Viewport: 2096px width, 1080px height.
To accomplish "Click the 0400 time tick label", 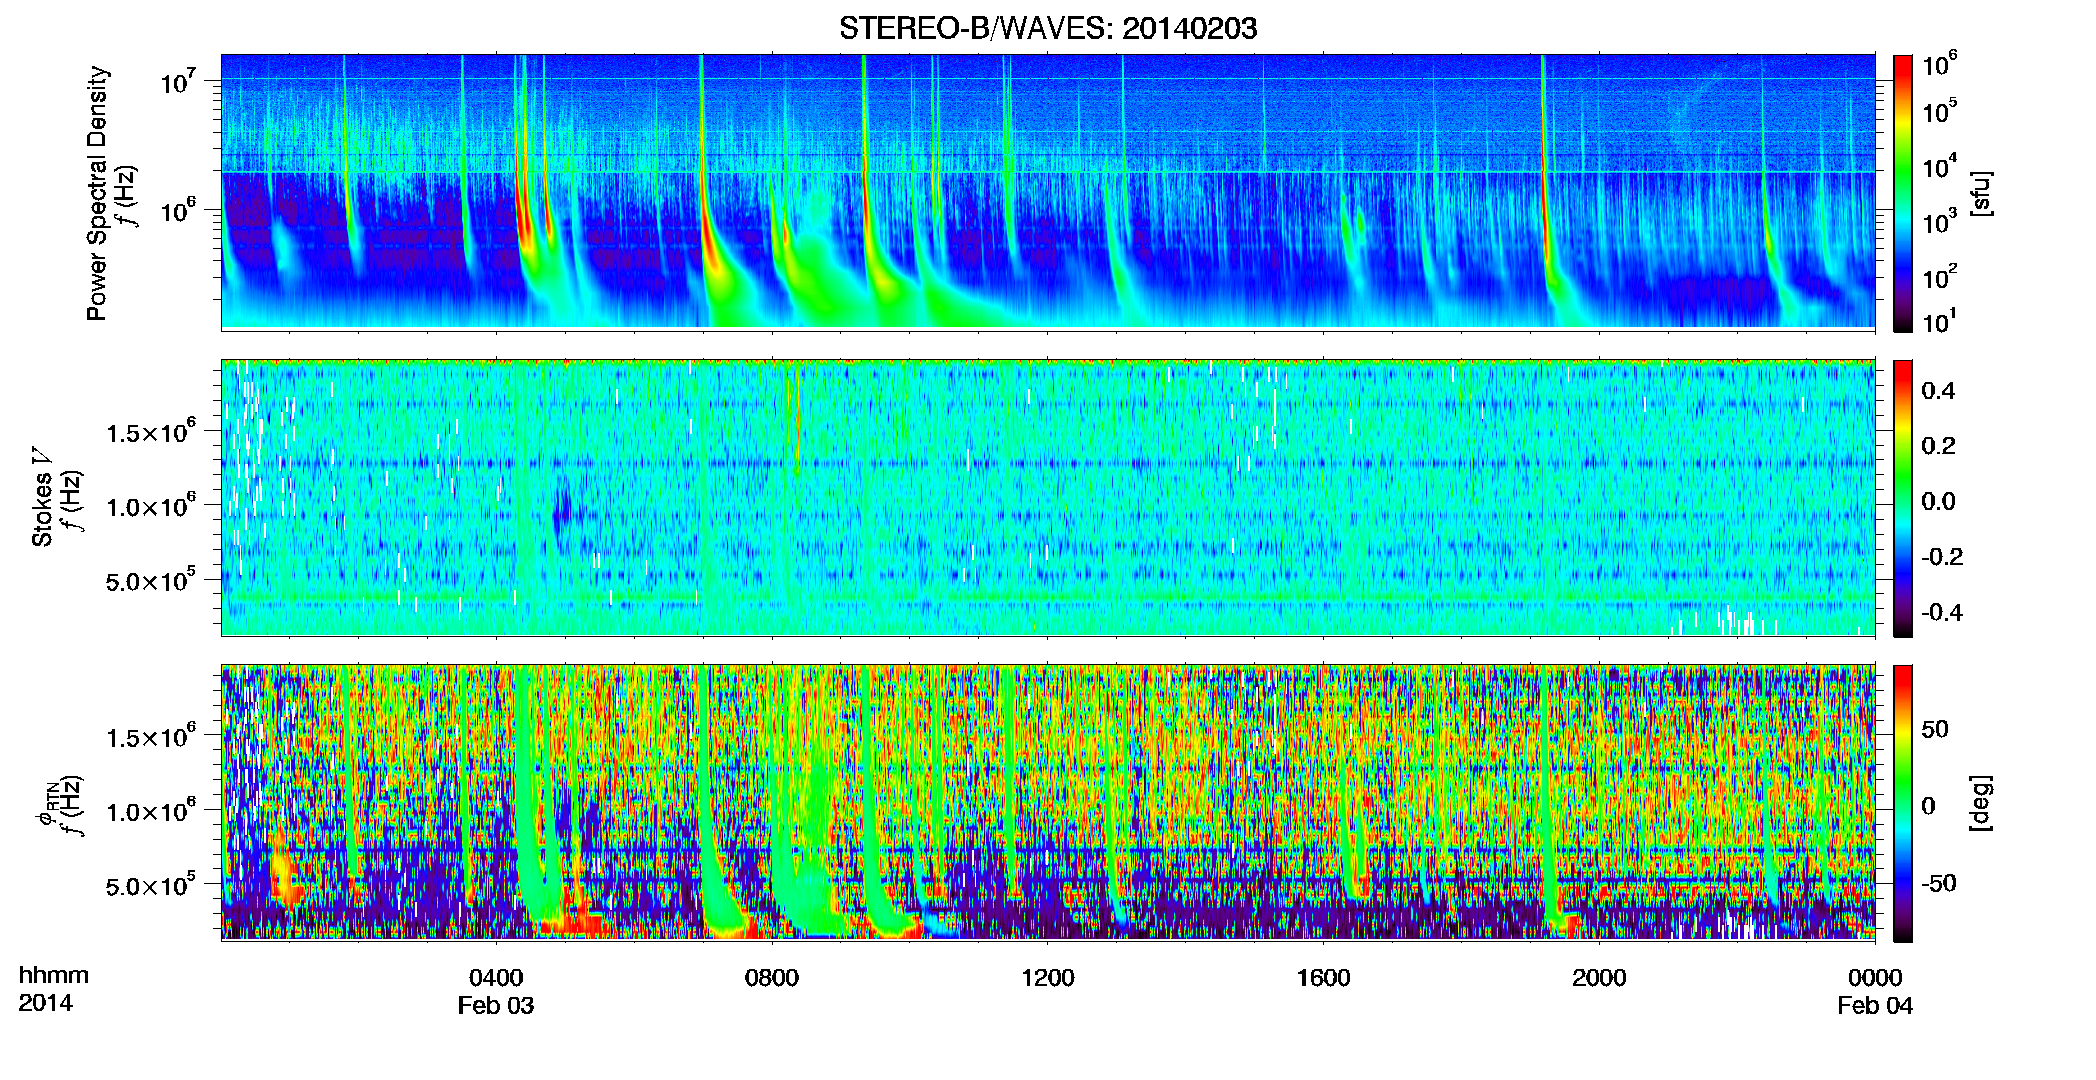I will pos(496,977).
